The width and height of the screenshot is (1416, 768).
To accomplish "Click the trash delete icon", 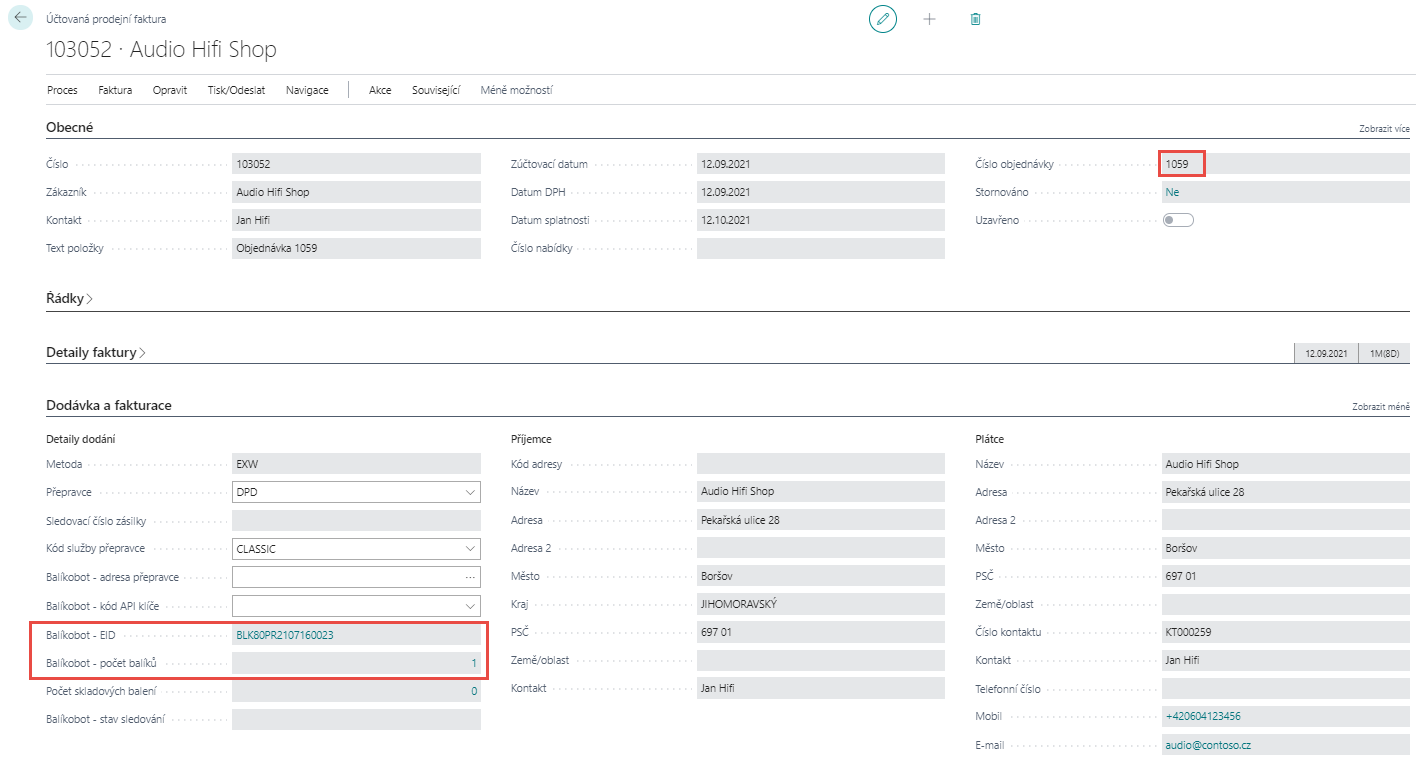I will [976, 19].
